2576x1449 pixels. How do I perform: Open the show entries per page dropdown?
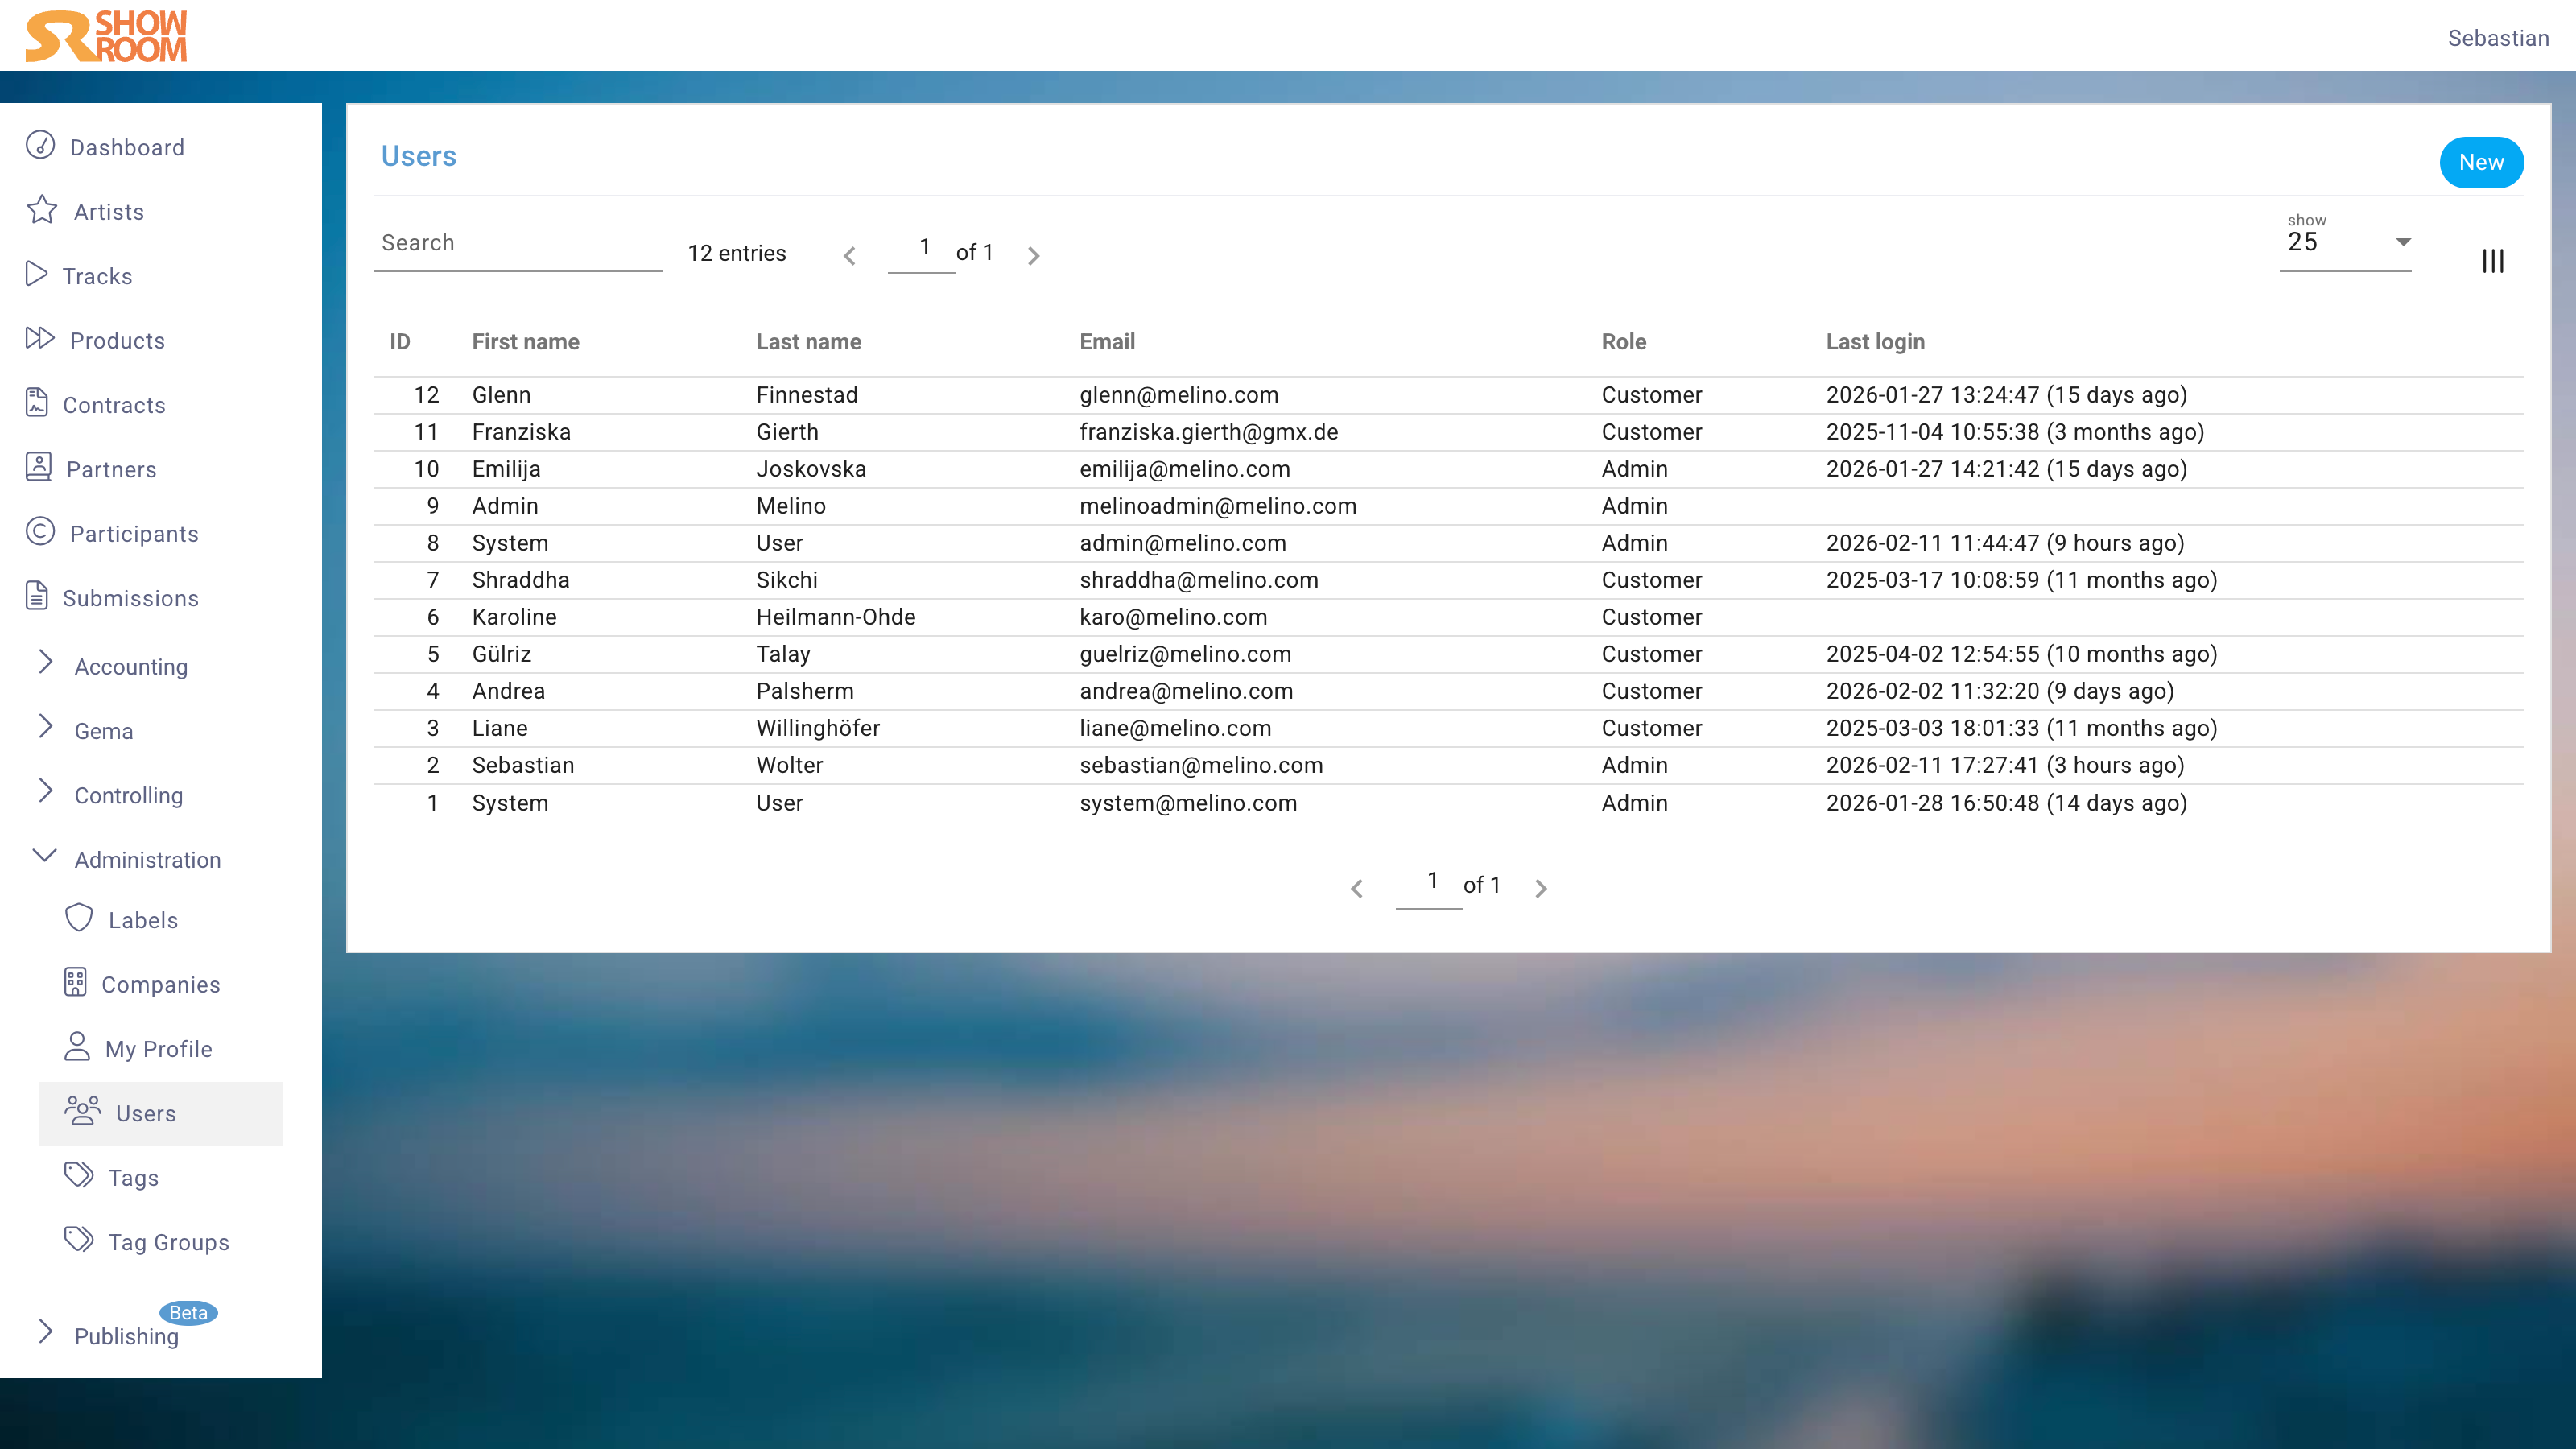click(x=2345, y=243)
